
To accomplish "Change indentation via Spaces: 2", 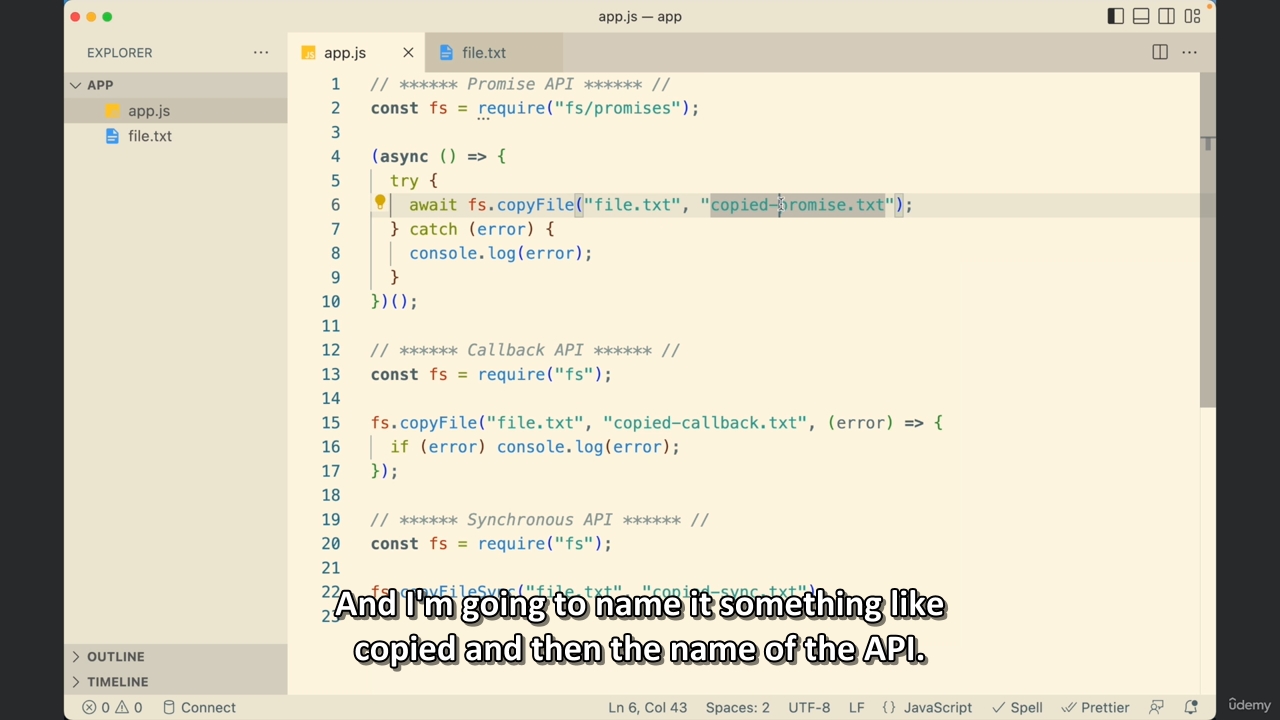I will tap(738, 707).
